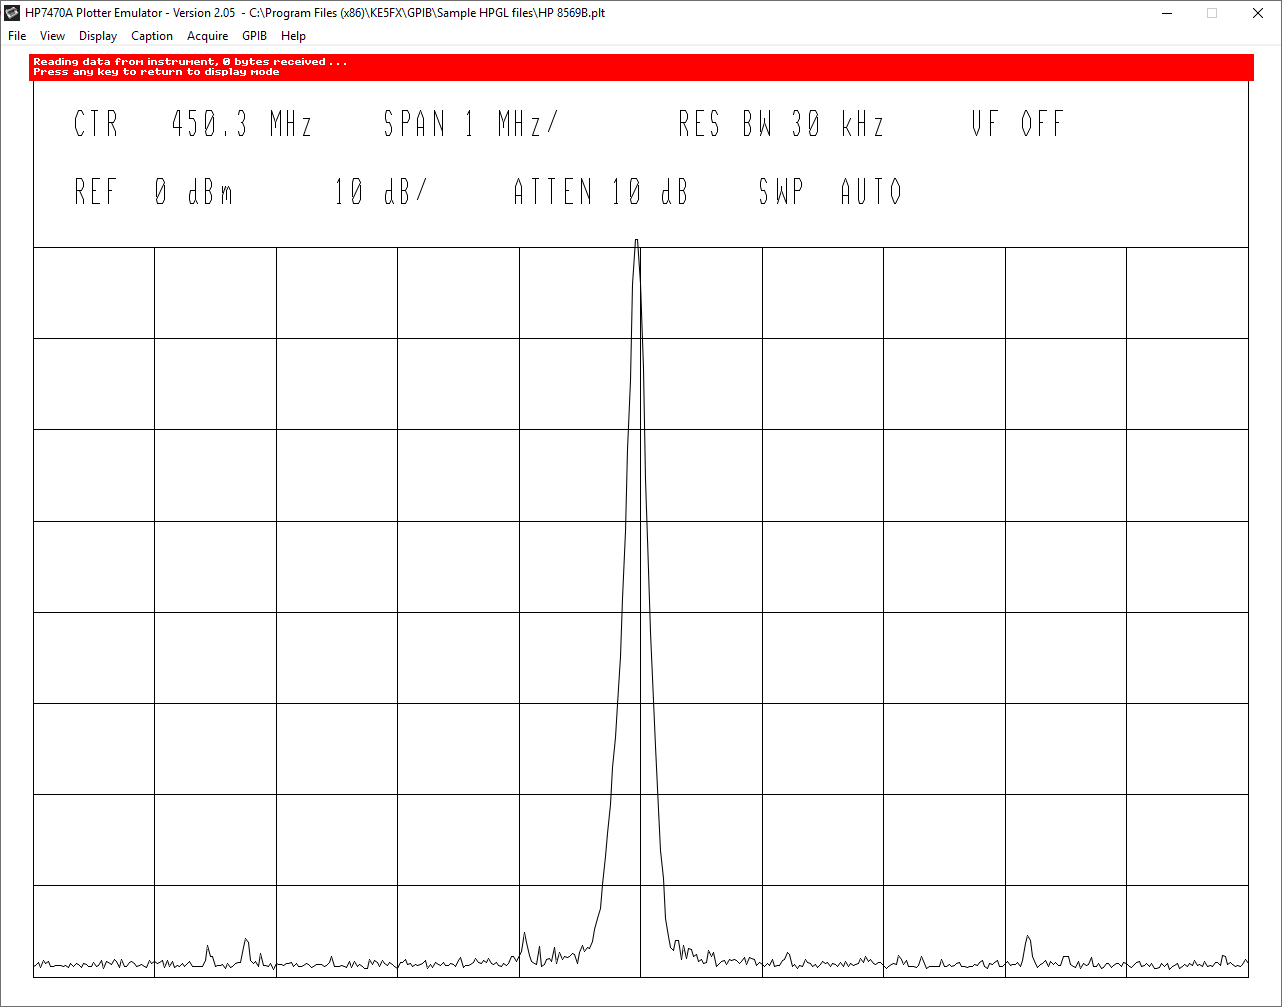Click the 'RES BW 30 kHz' label
Image resolution: width=1282 pixels, height=1007 pixels.
click(x=781, y=124)
